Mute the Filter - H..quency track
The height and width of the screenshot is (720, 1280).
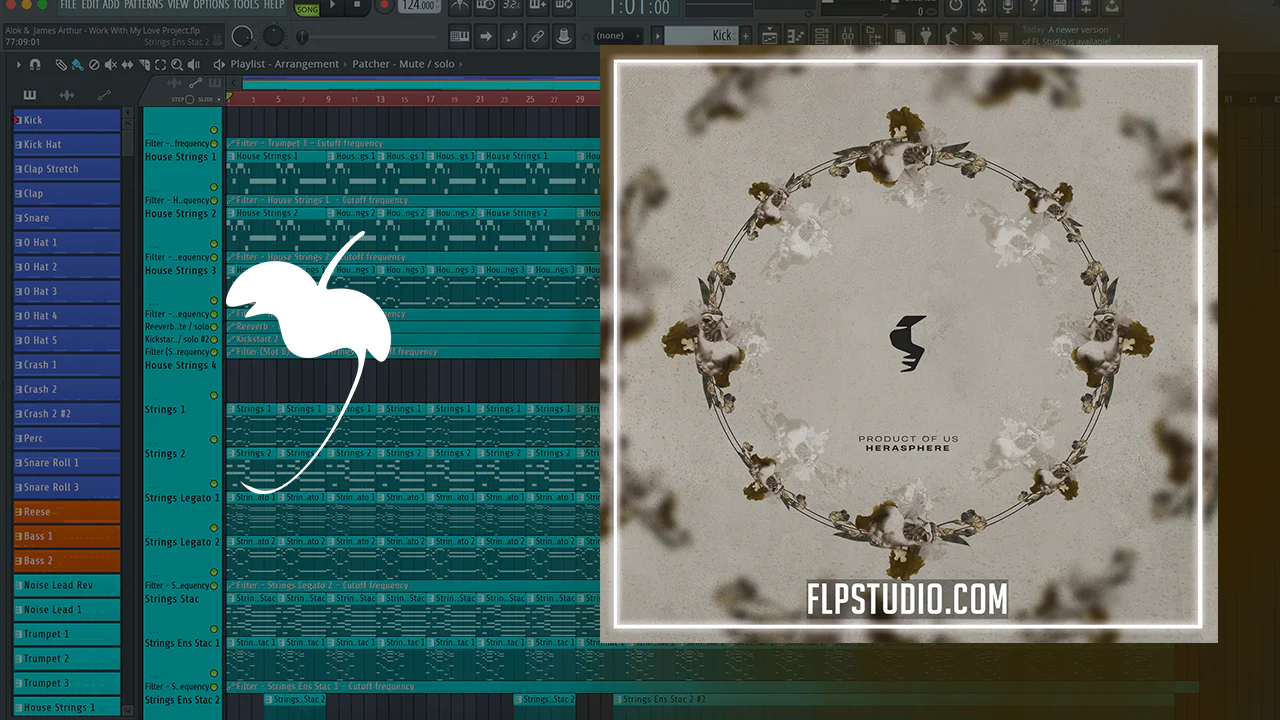click(x=214, y=201)
